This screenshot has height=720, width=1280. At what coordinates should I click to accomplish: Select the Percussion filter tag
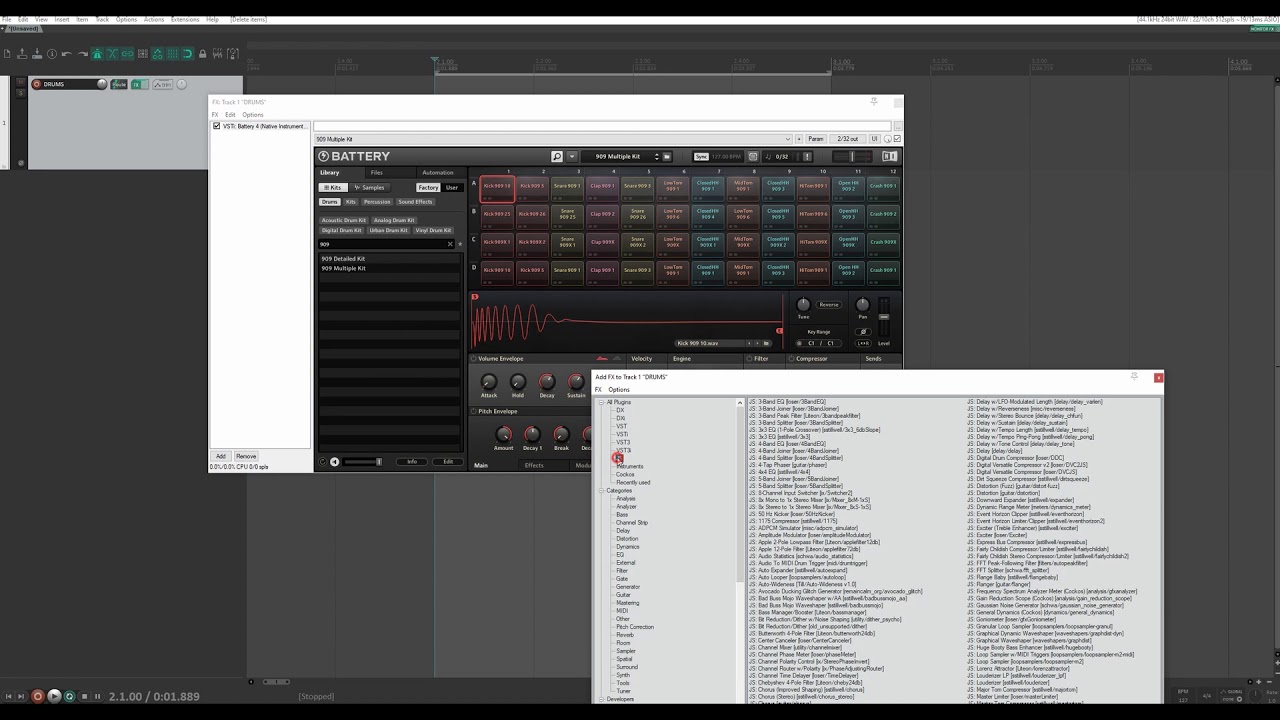pyautogui.click(x=377, y=202)
